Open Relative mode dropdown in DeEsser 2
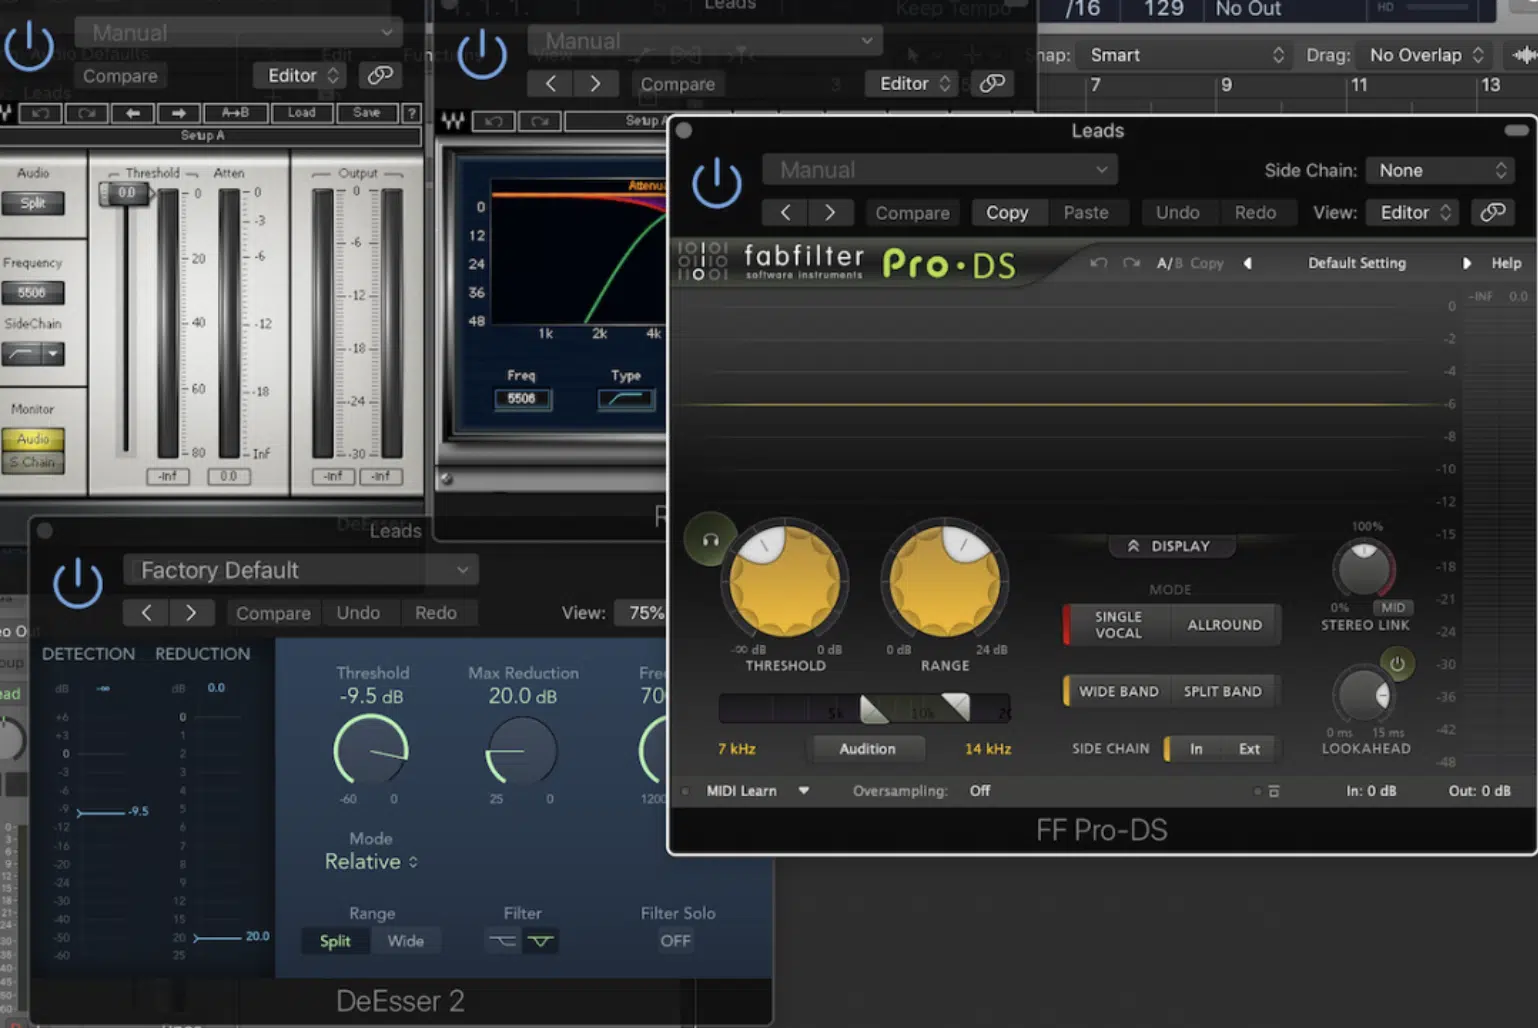 [371, 862]
